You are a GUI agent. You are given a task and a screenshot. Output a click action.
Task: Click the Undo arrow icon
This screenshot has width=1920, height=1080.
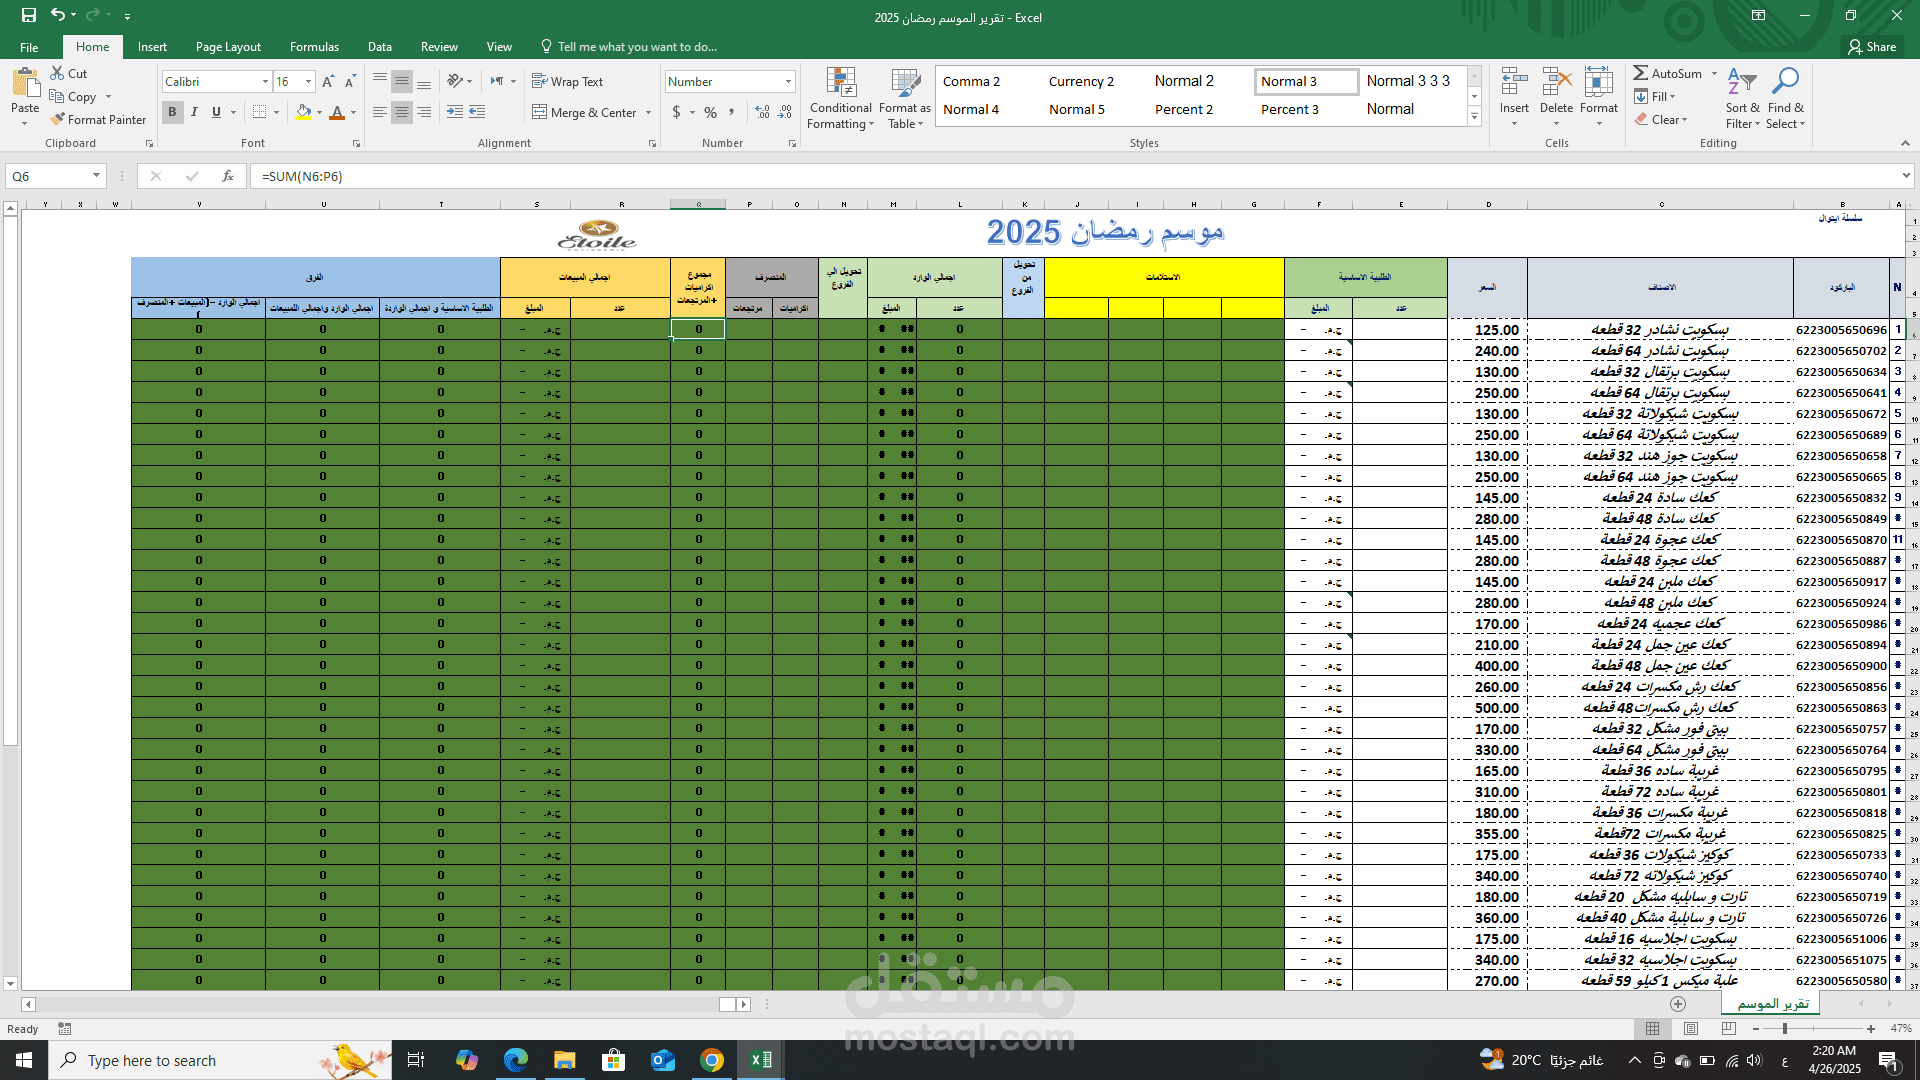tap(58, 16)
